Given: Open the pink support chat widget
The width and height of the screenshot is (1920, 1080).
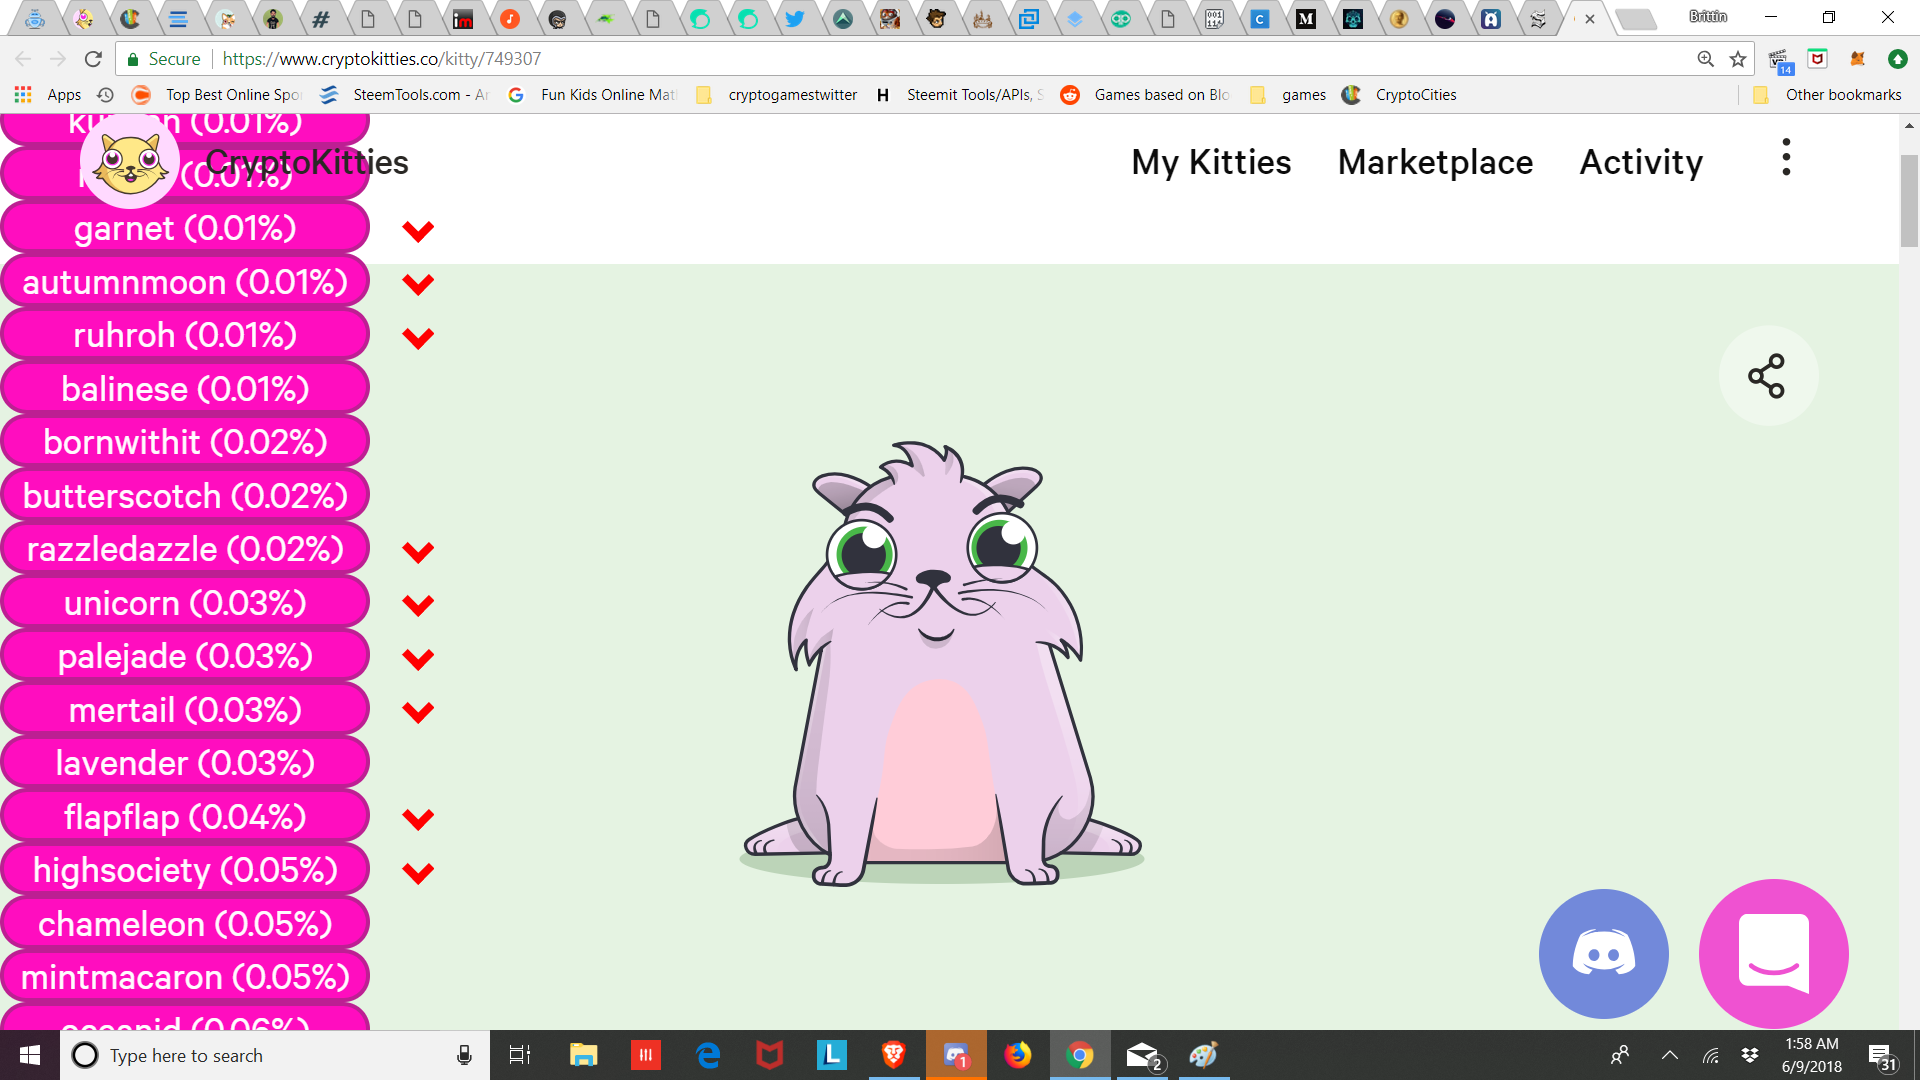Looking at the screenshot, I should (x=1773, y=953).
